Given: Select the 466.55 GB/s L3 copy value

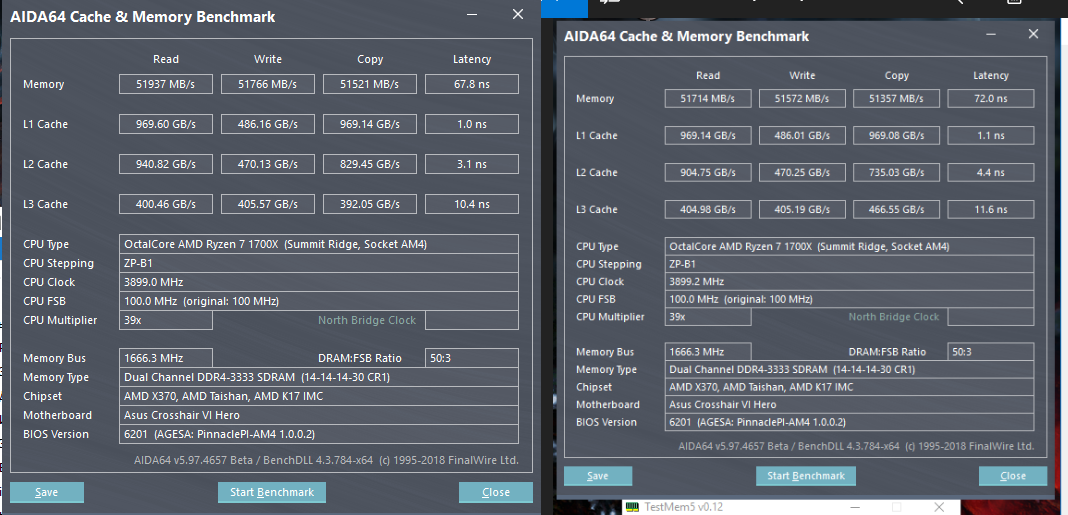Looking at the screenshot, I should coord(896,209).
